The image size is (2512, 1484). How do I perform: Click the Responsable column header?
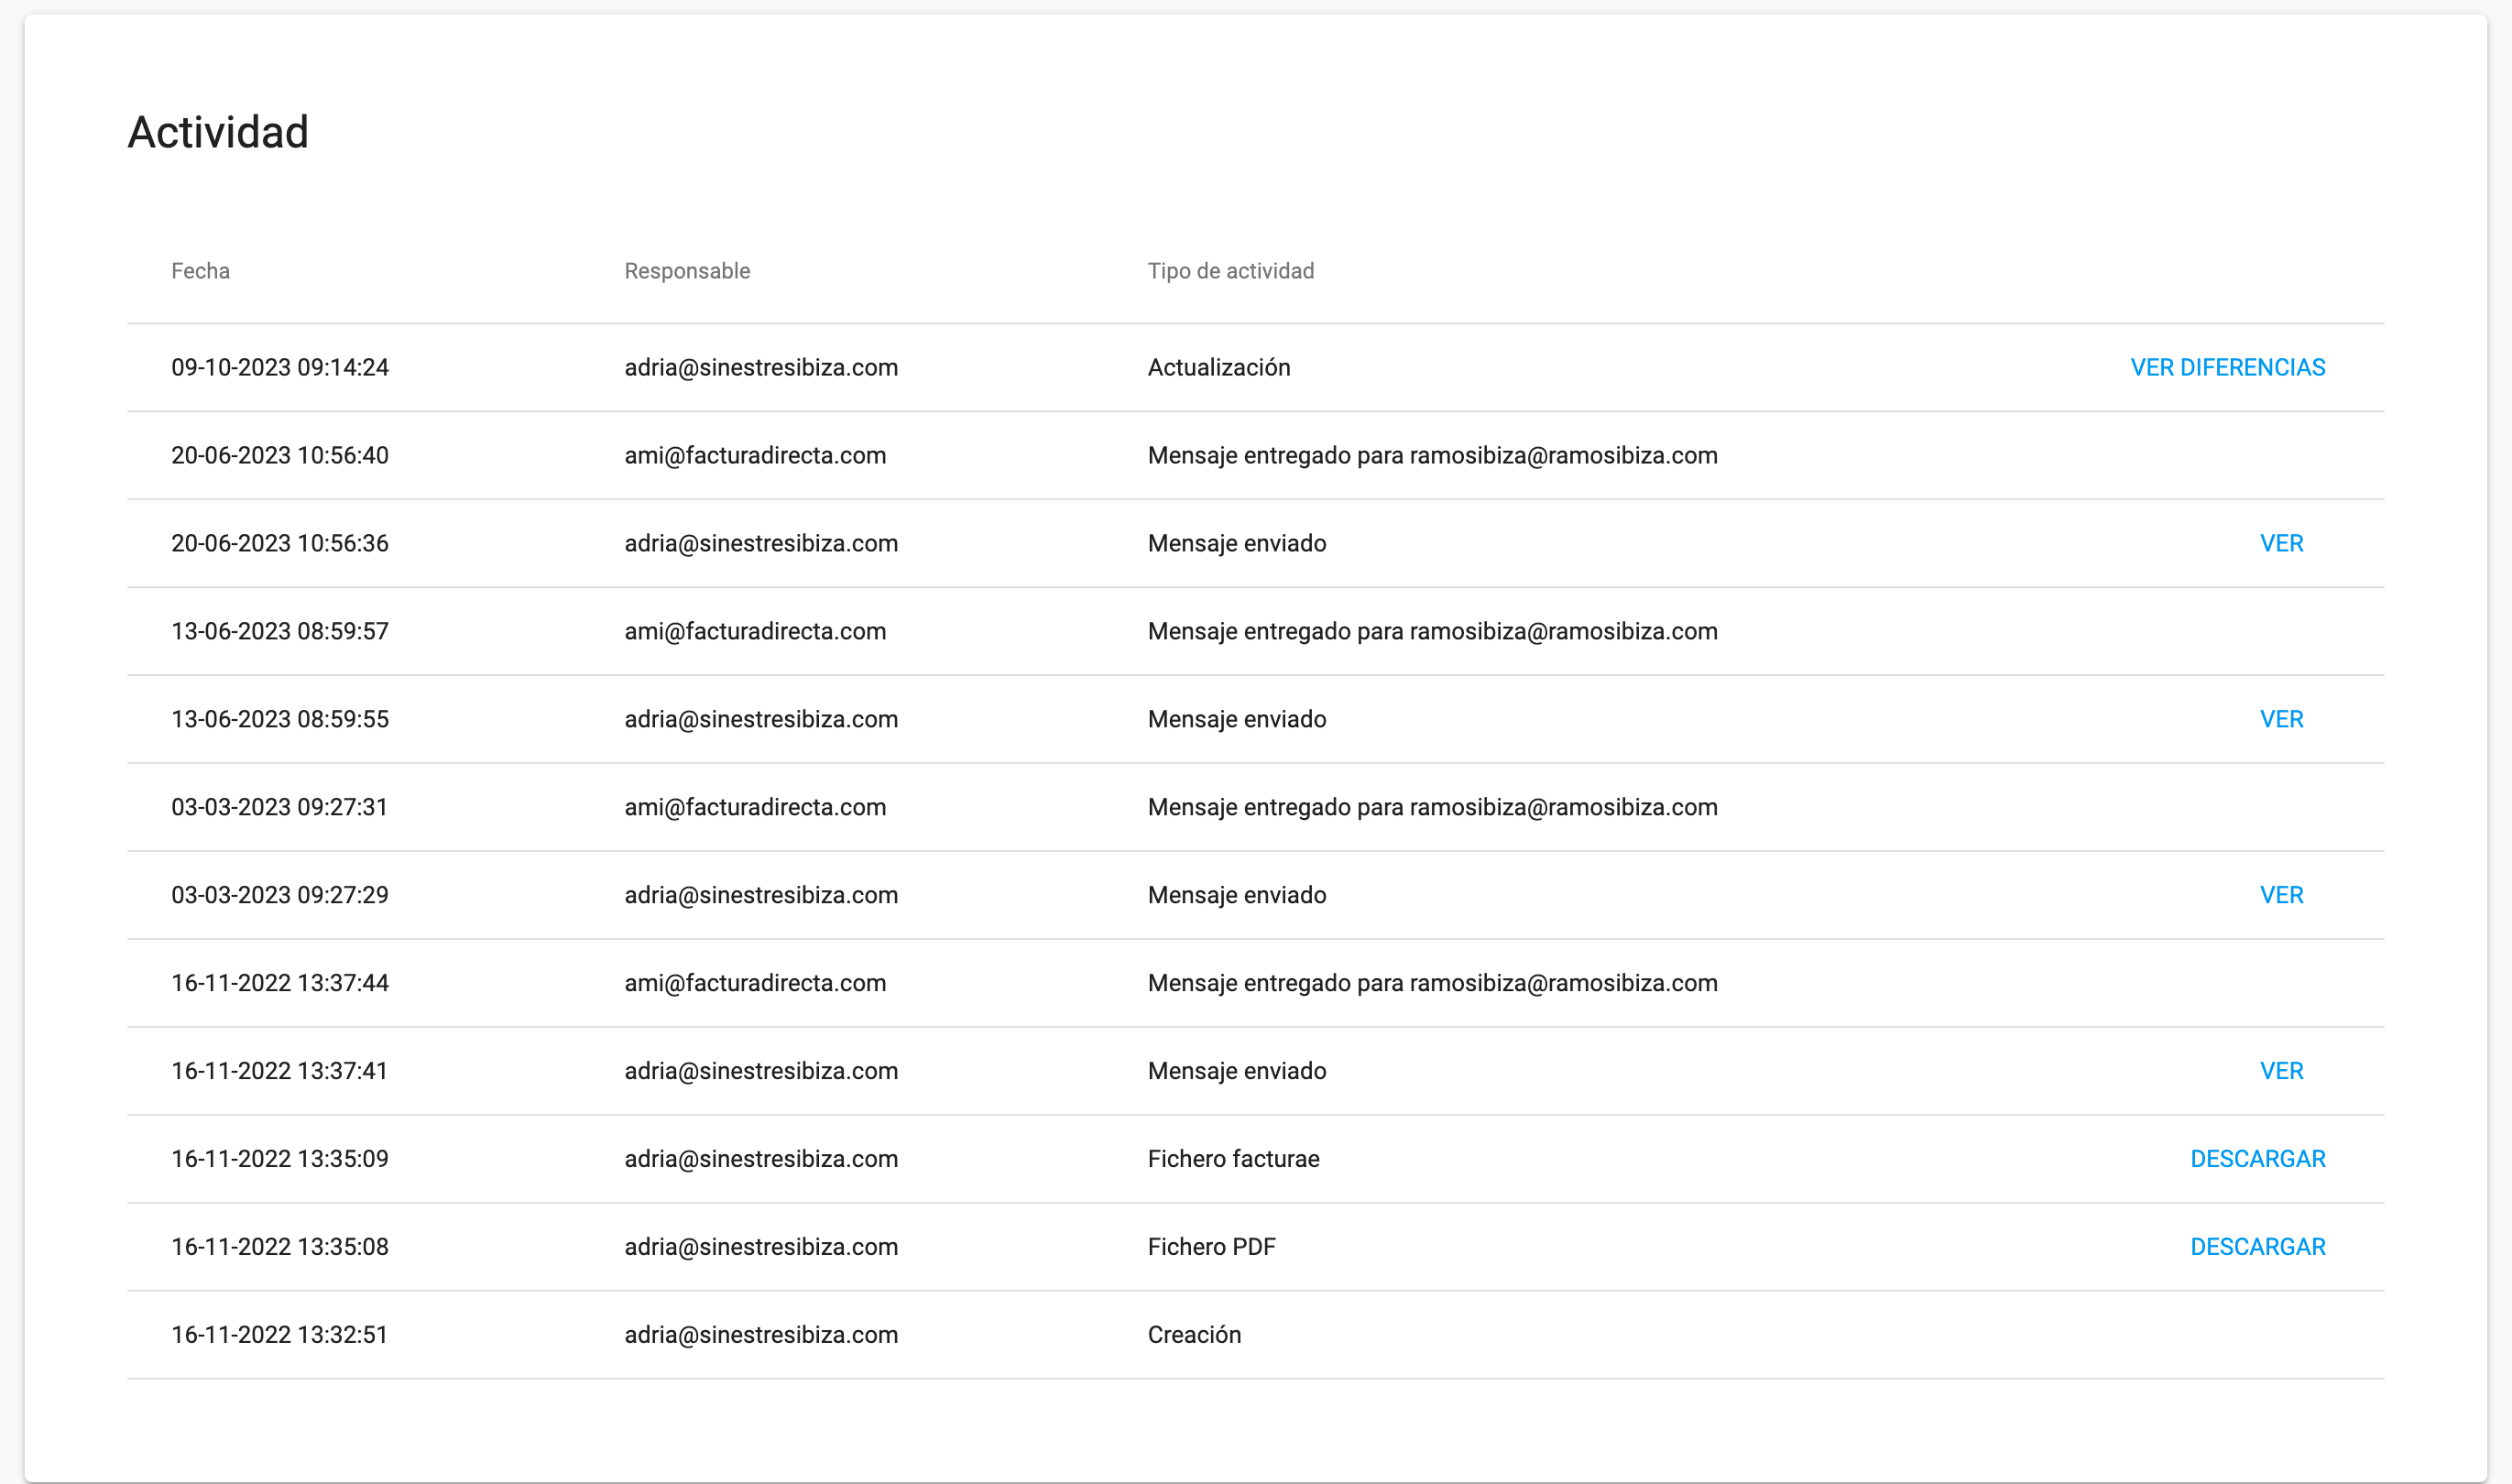click(x=687, y=272)
